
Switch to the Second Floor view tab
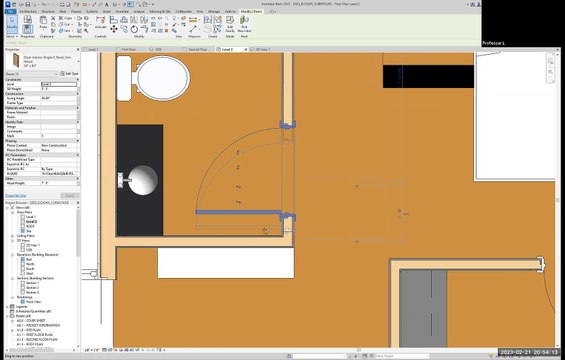click(x=197, y=49)
